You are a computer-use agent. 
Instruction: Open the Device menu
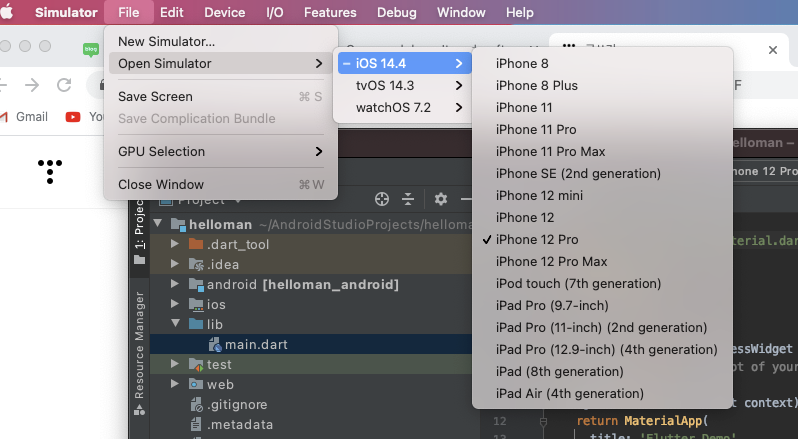point(224,12)
